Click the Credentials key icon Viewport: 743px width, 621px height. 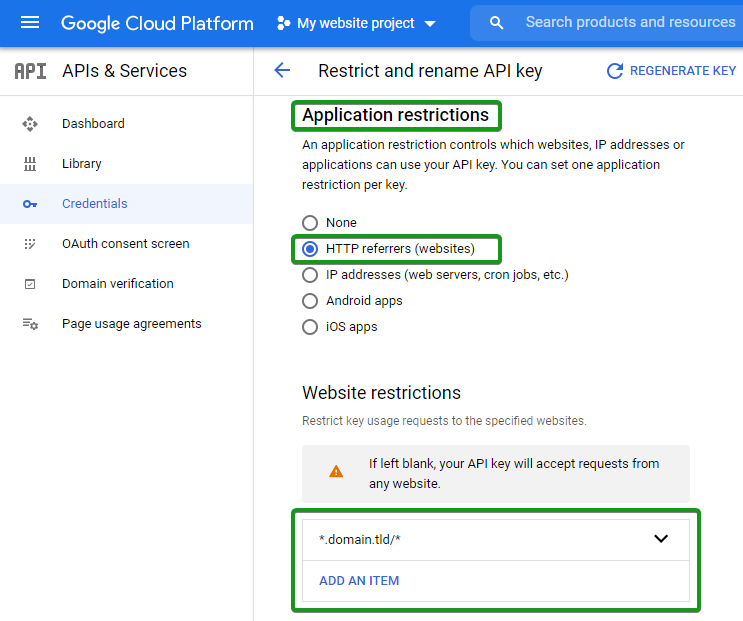click(x=30, y=204)
